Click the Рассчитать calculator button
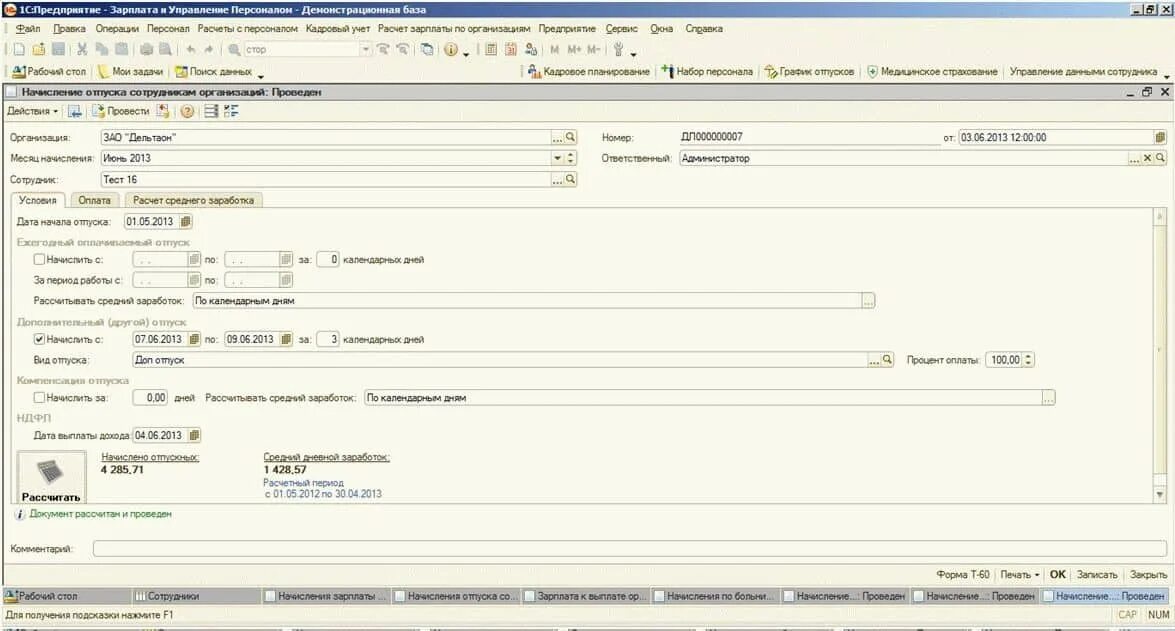 [51, 477]
